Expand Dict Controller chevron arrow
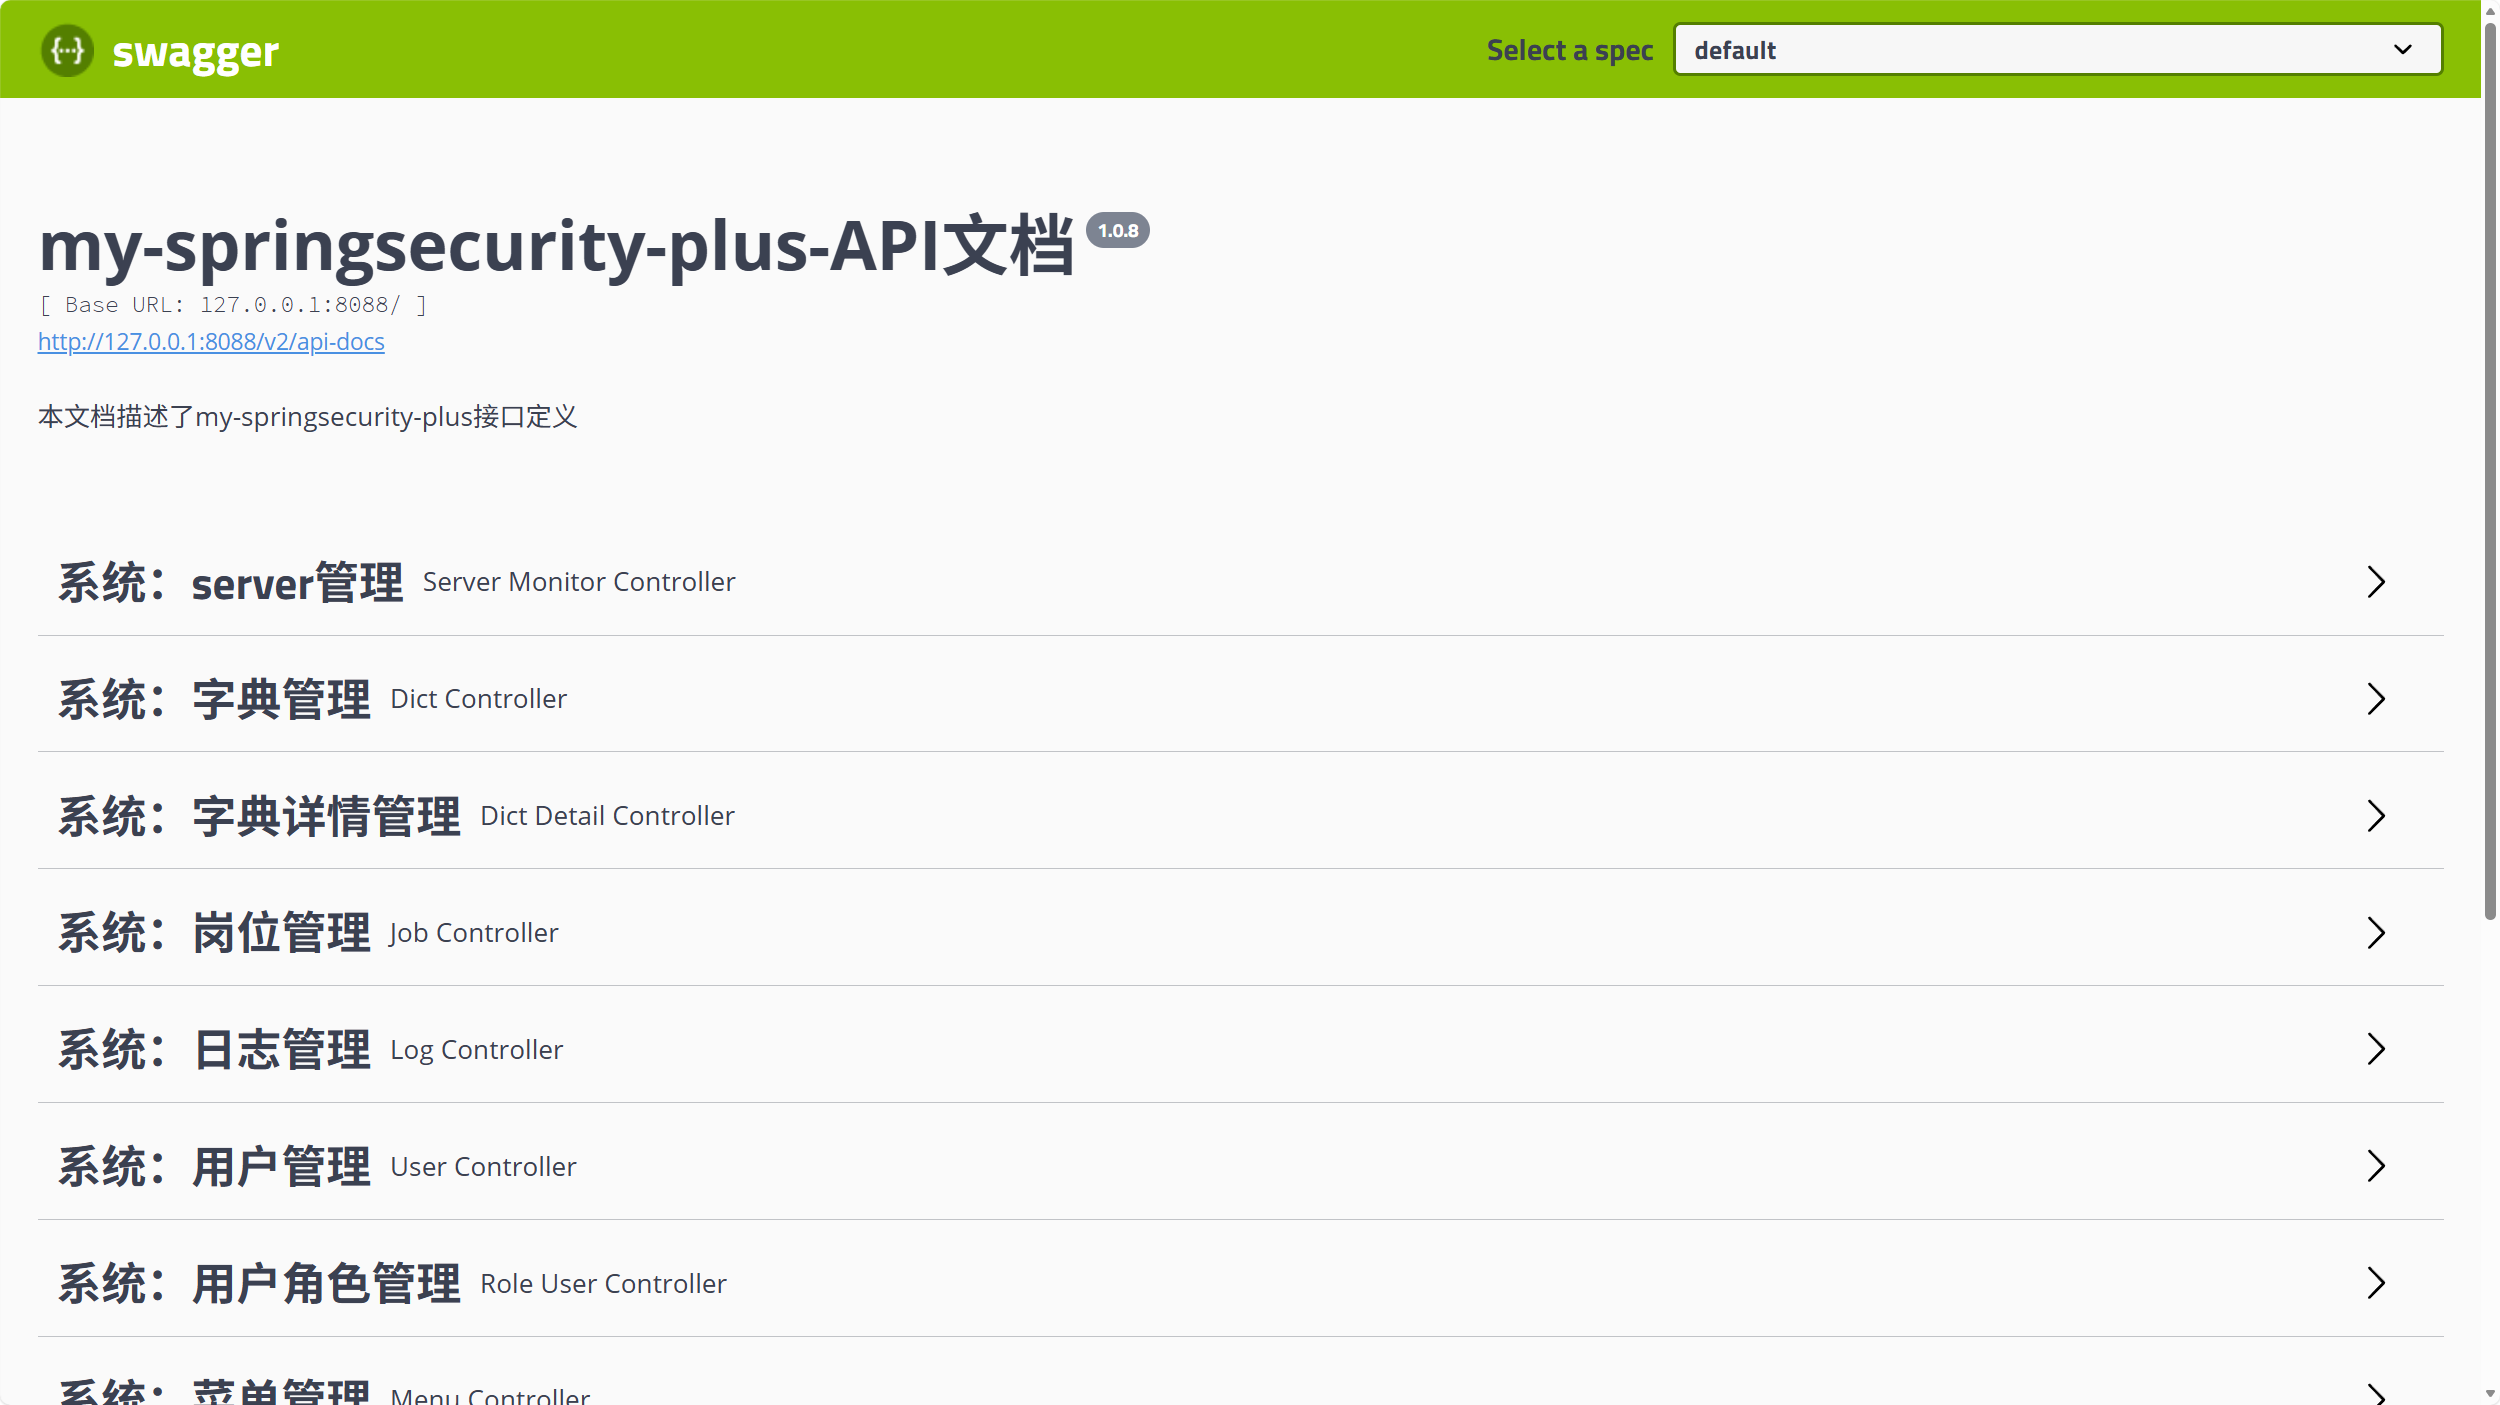 [2376, 699]
